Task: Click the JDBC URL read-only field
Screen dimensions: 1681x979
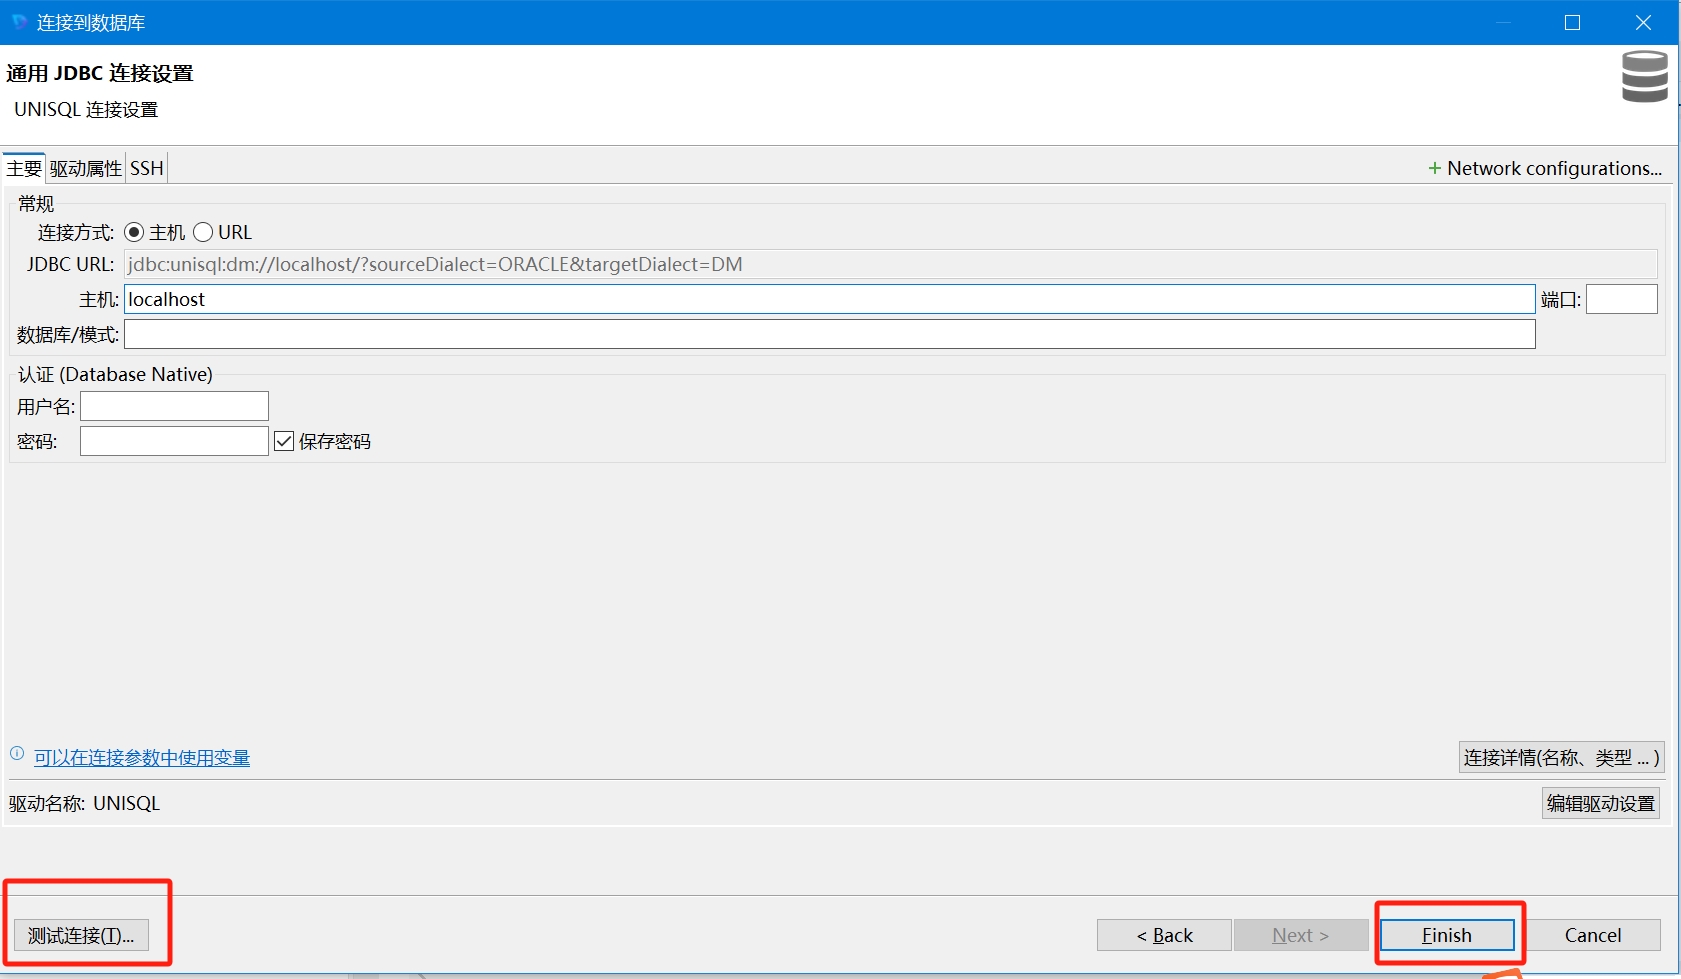Action: coord(890,264)
